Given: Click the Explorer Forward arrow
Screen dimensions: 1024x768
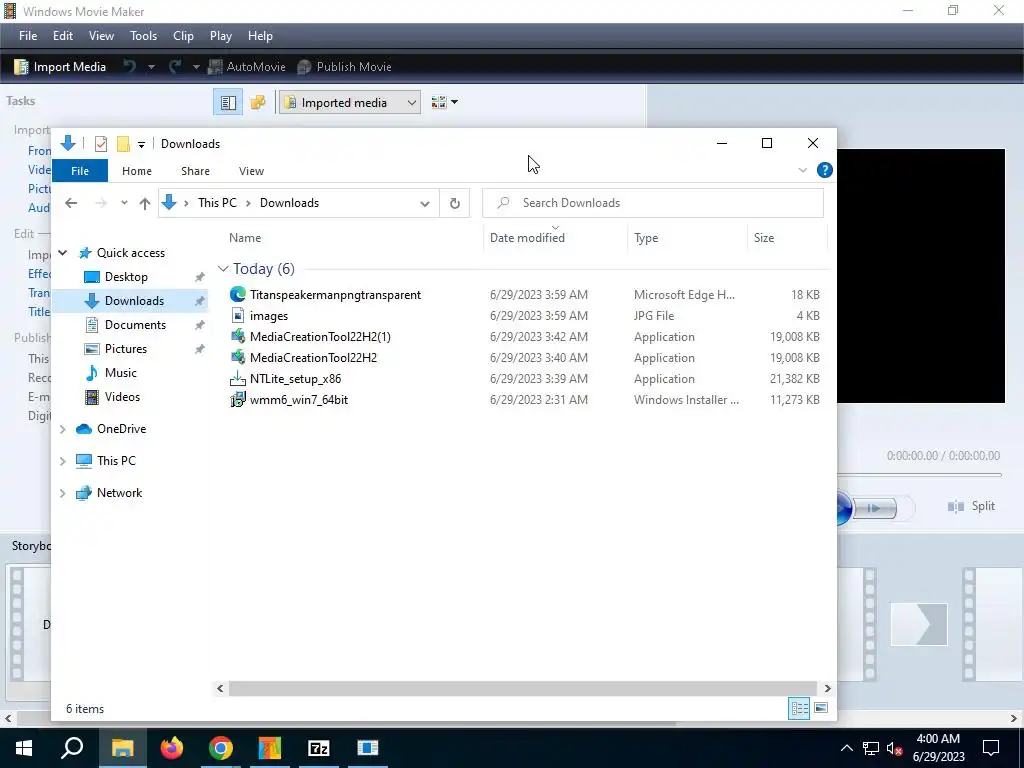Looking at the screenshot, I should point(101,203).
